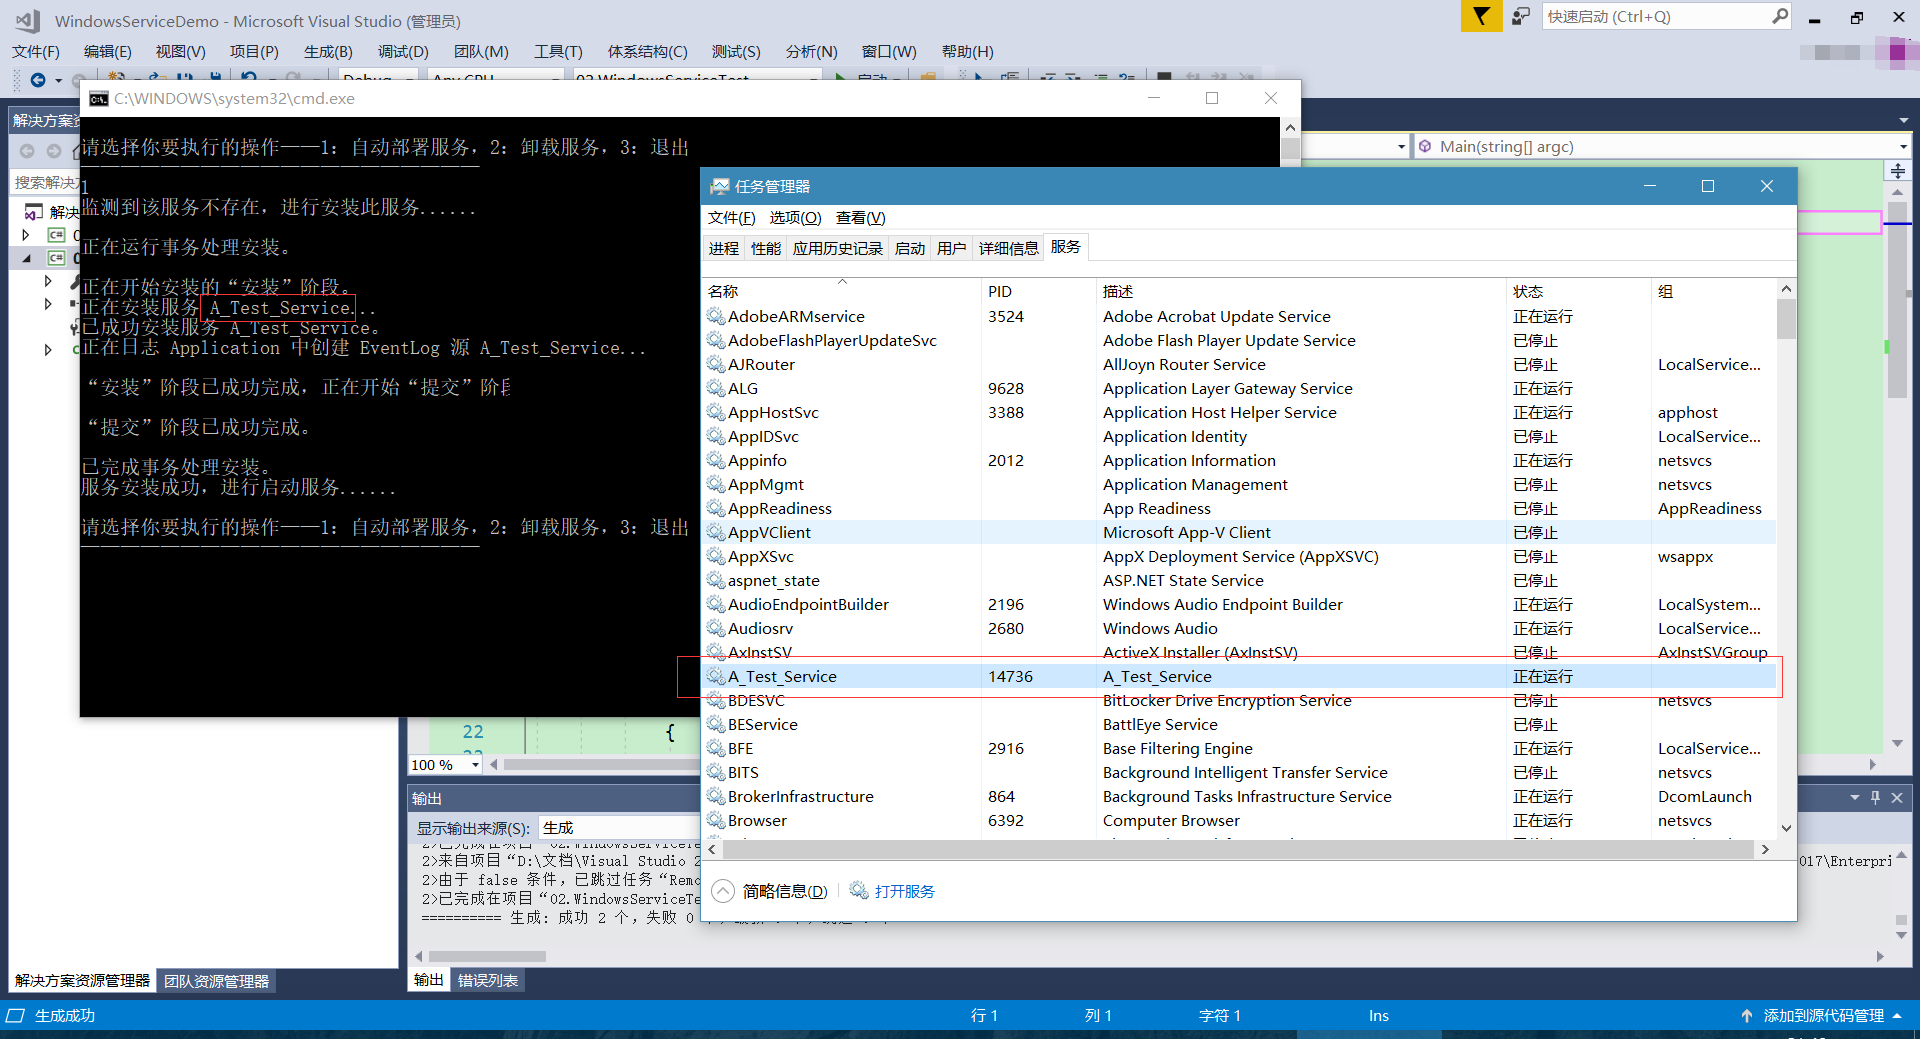Click the 描述 column header
The image size is (1920, 1039).
[x=1300, y=291]
